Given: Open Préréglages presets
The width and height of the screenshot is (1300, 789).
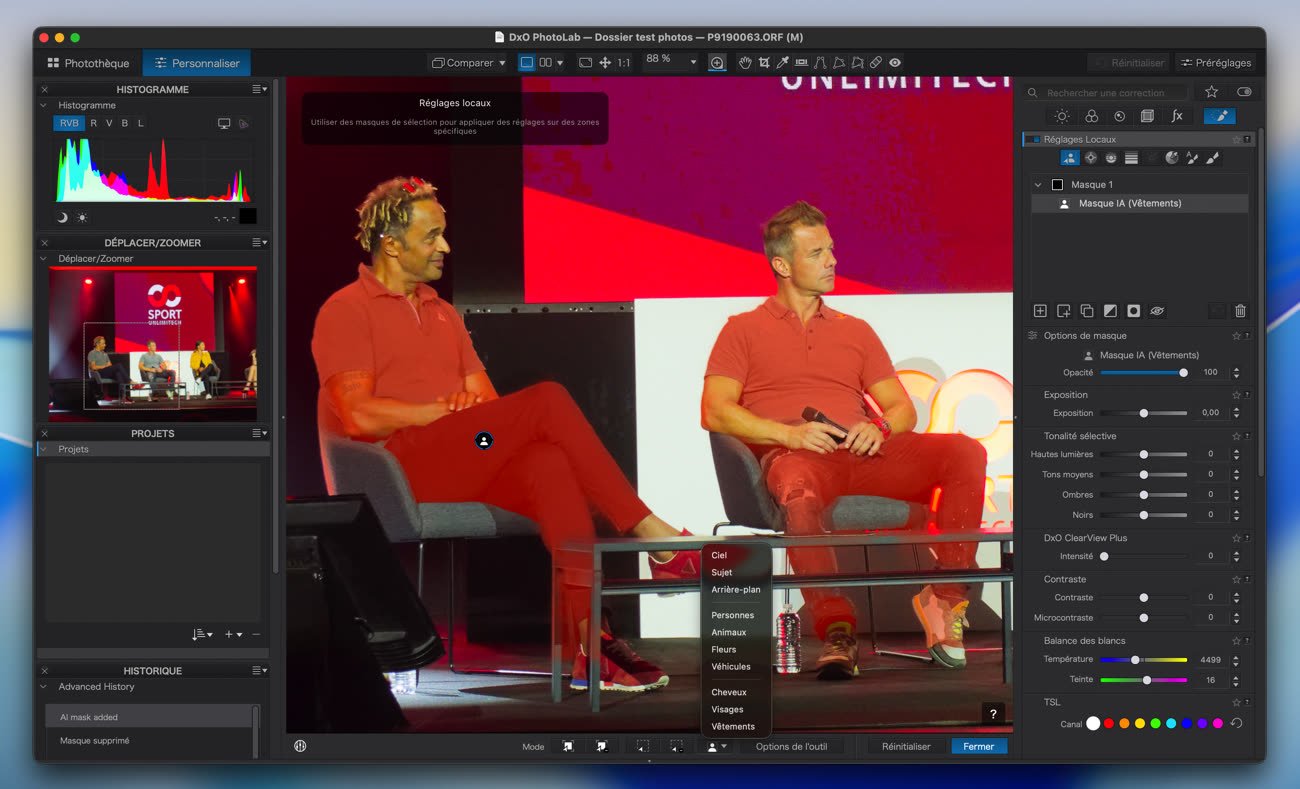Looking at the screenshot, I should (x=1216, y=62).
